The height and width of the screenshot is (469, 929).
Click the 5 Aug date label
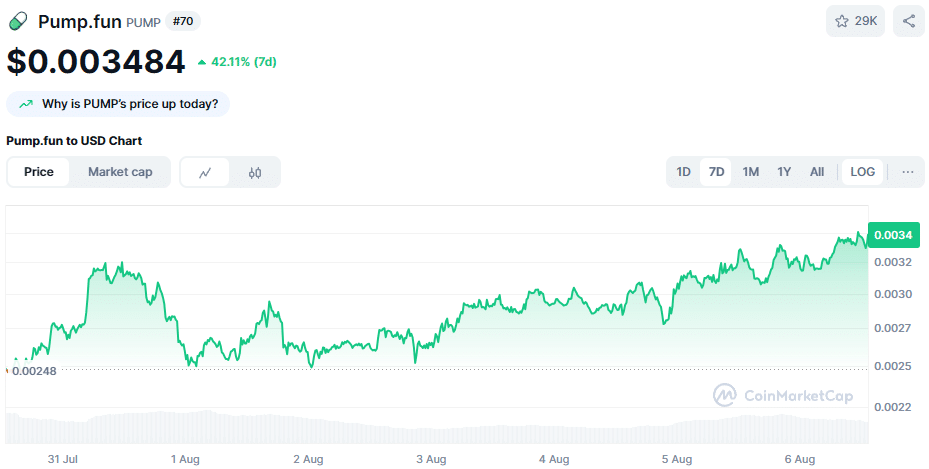tap(677, 459)
